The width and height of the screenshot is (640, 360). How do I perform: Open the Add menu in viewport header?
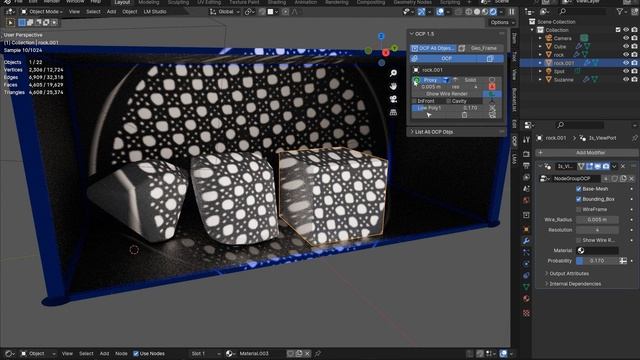(111, 12)
